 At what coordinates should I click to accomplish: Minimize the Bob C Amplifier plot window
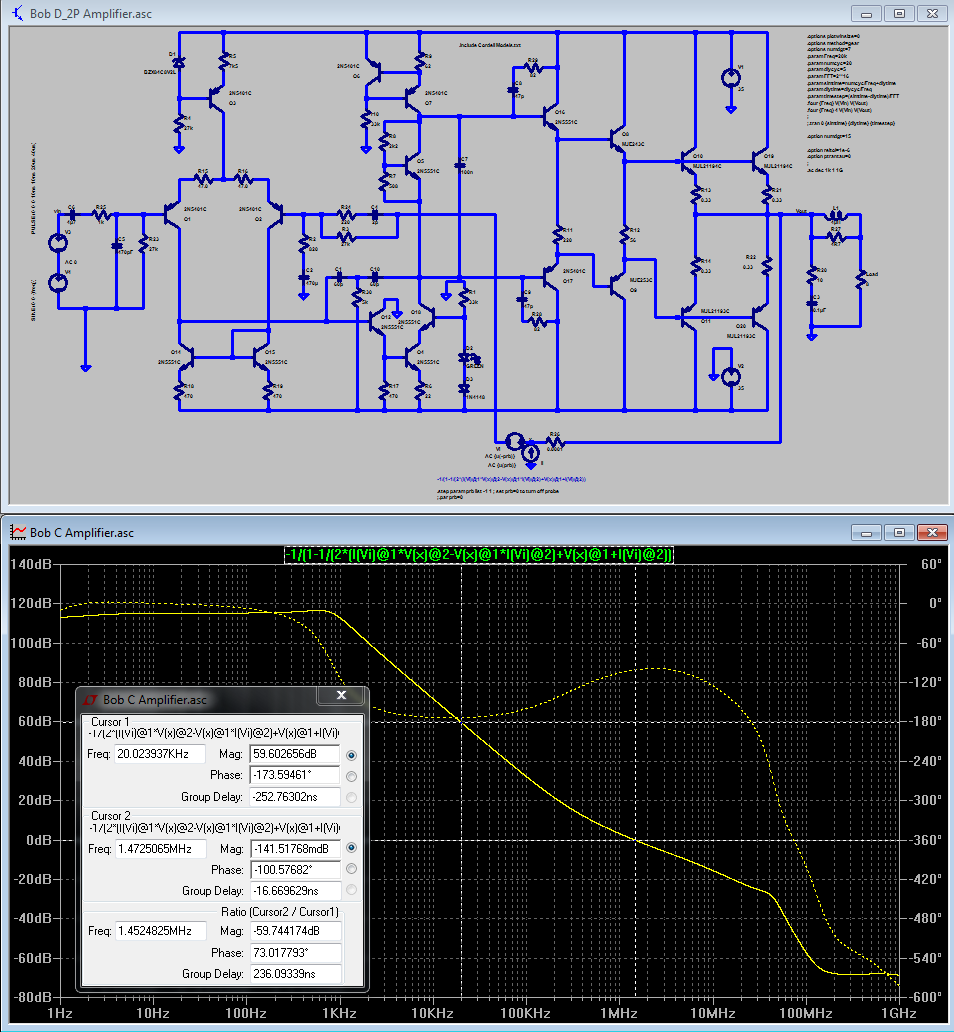866,532
